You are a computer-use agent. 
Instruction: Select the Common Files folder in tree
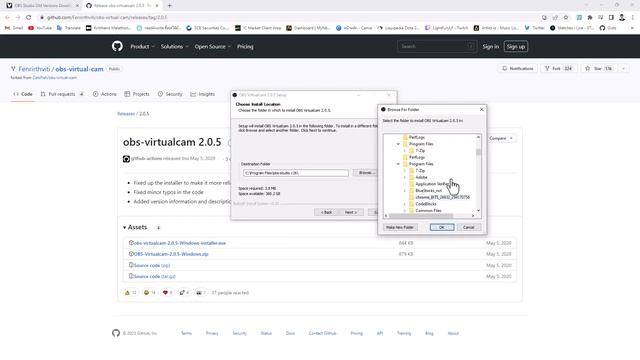click(x=428, y=210)
